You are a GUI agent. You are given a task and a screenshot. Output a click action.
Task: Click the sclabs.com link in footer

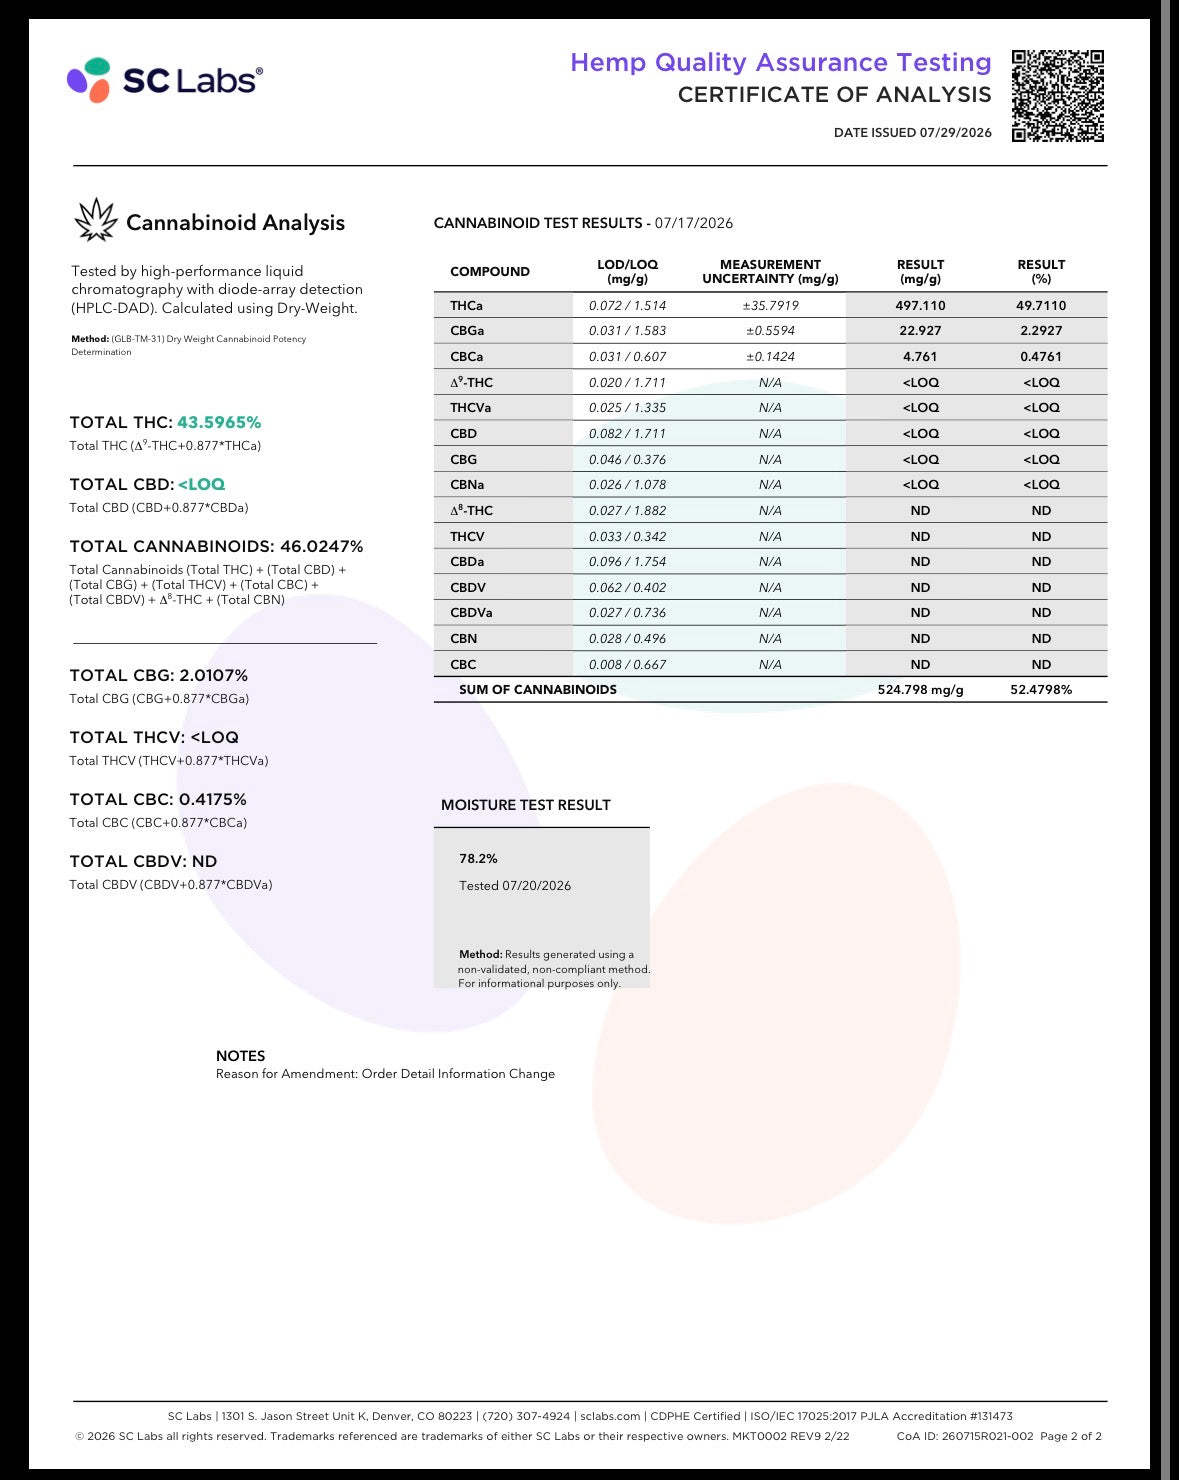(x=610, y=1416)
